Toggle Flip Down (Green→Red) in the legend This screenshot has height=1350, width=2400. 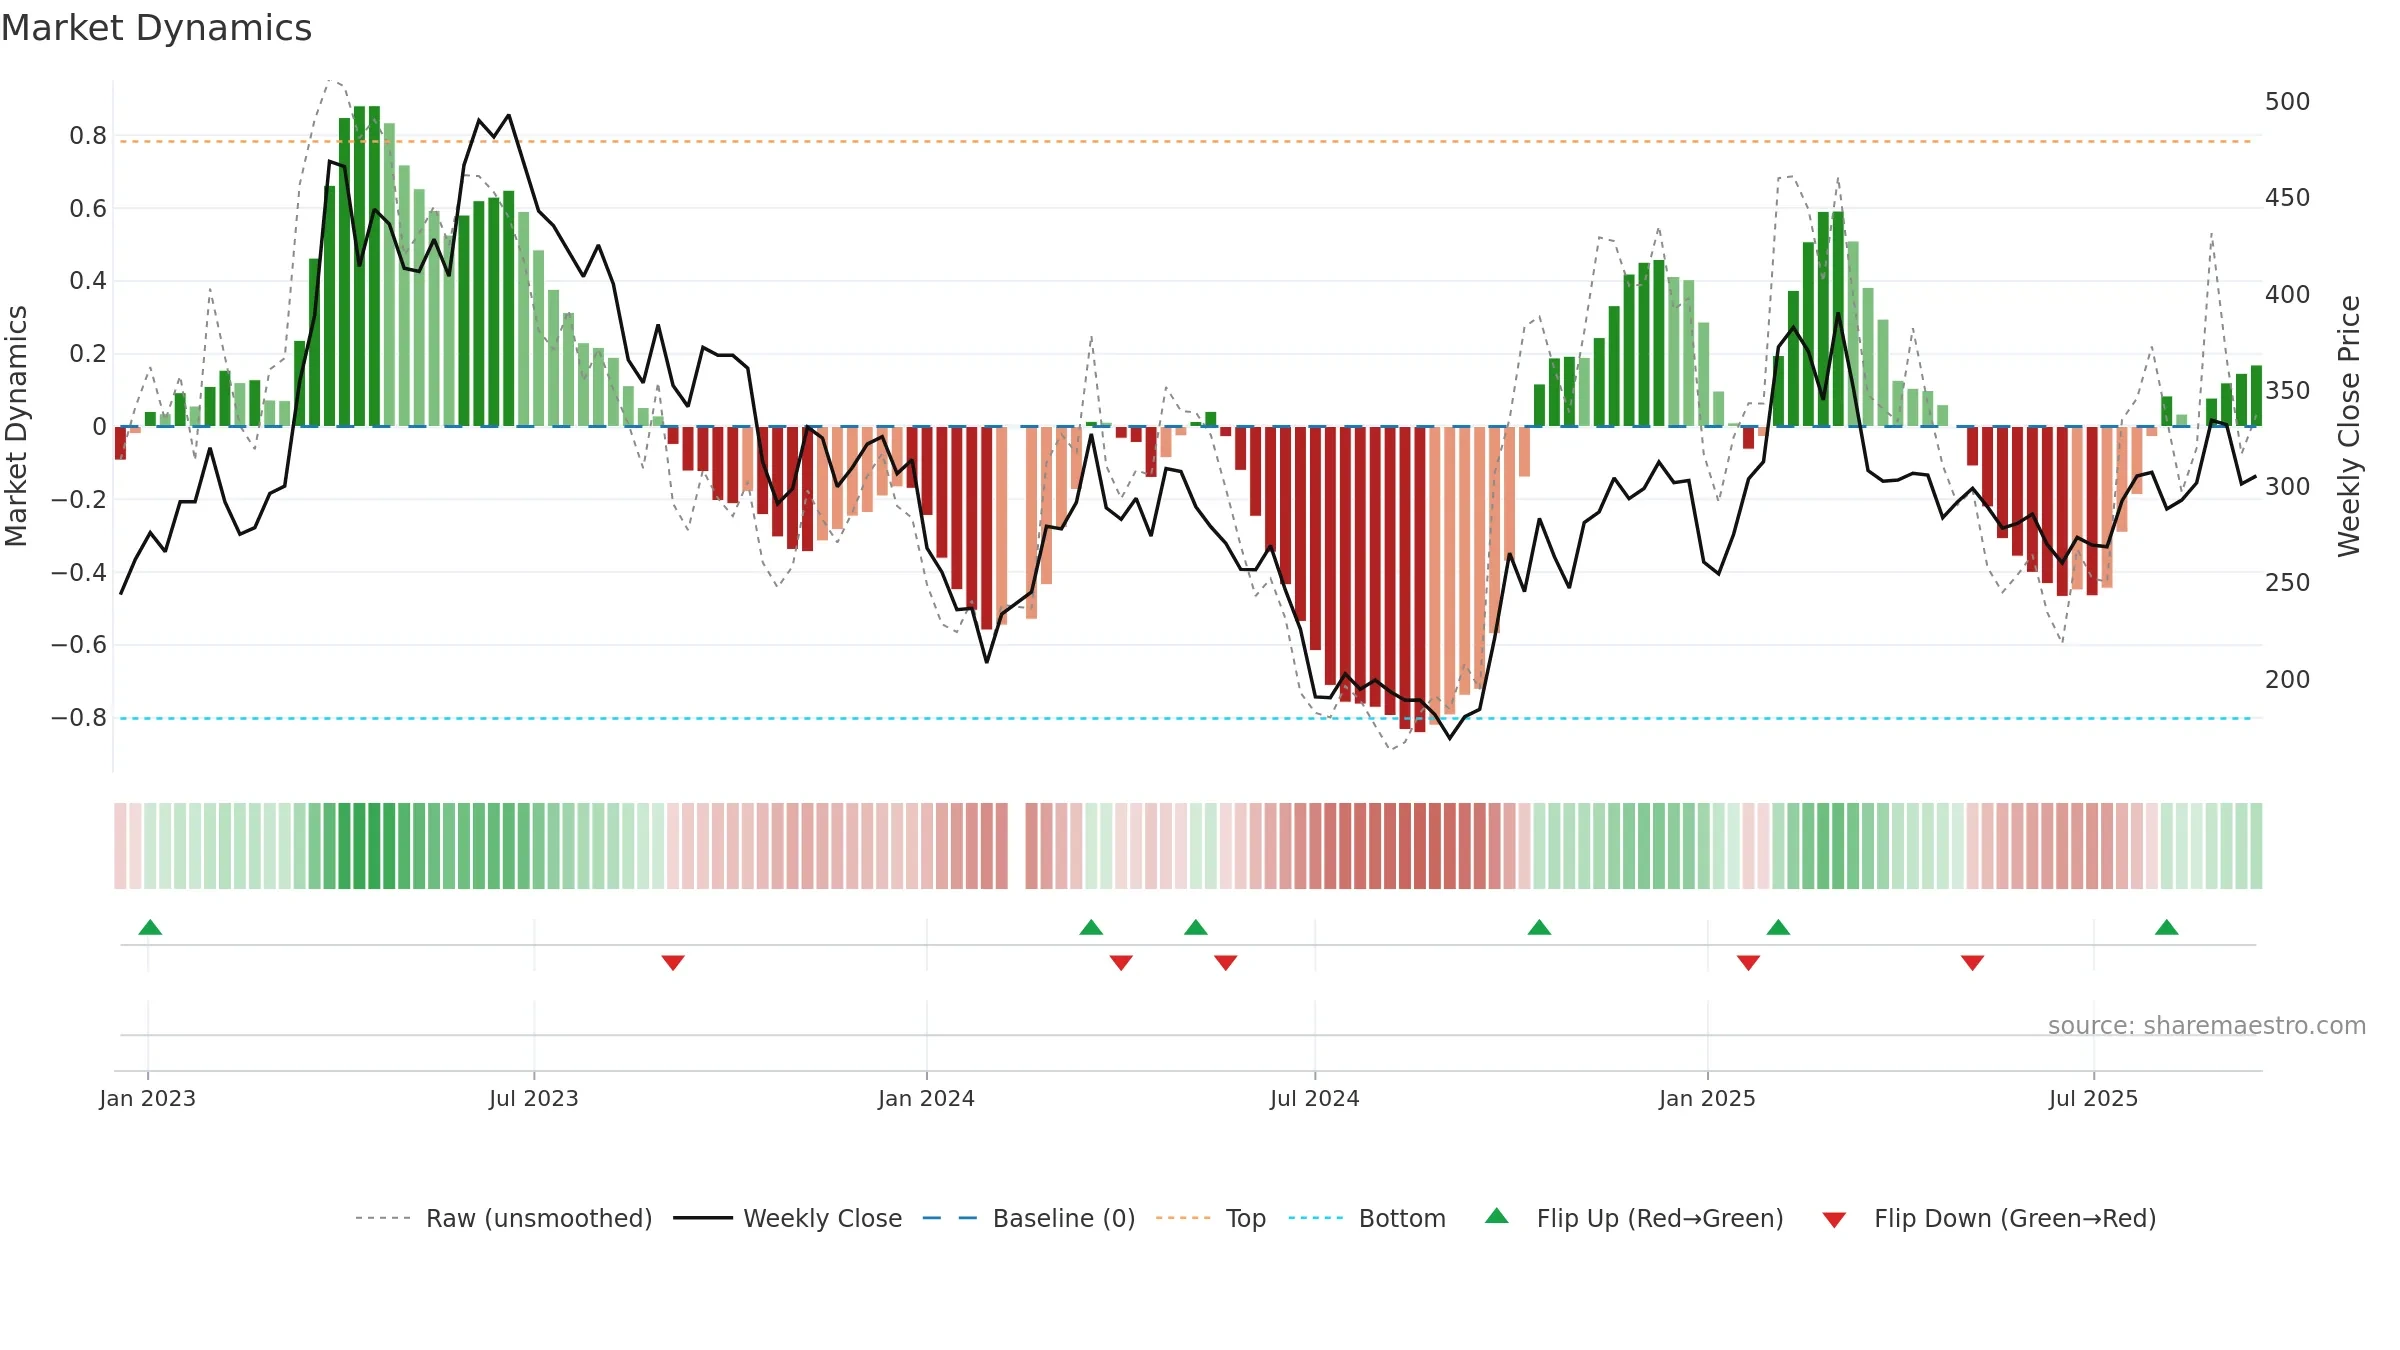tap(1988, 1218)
